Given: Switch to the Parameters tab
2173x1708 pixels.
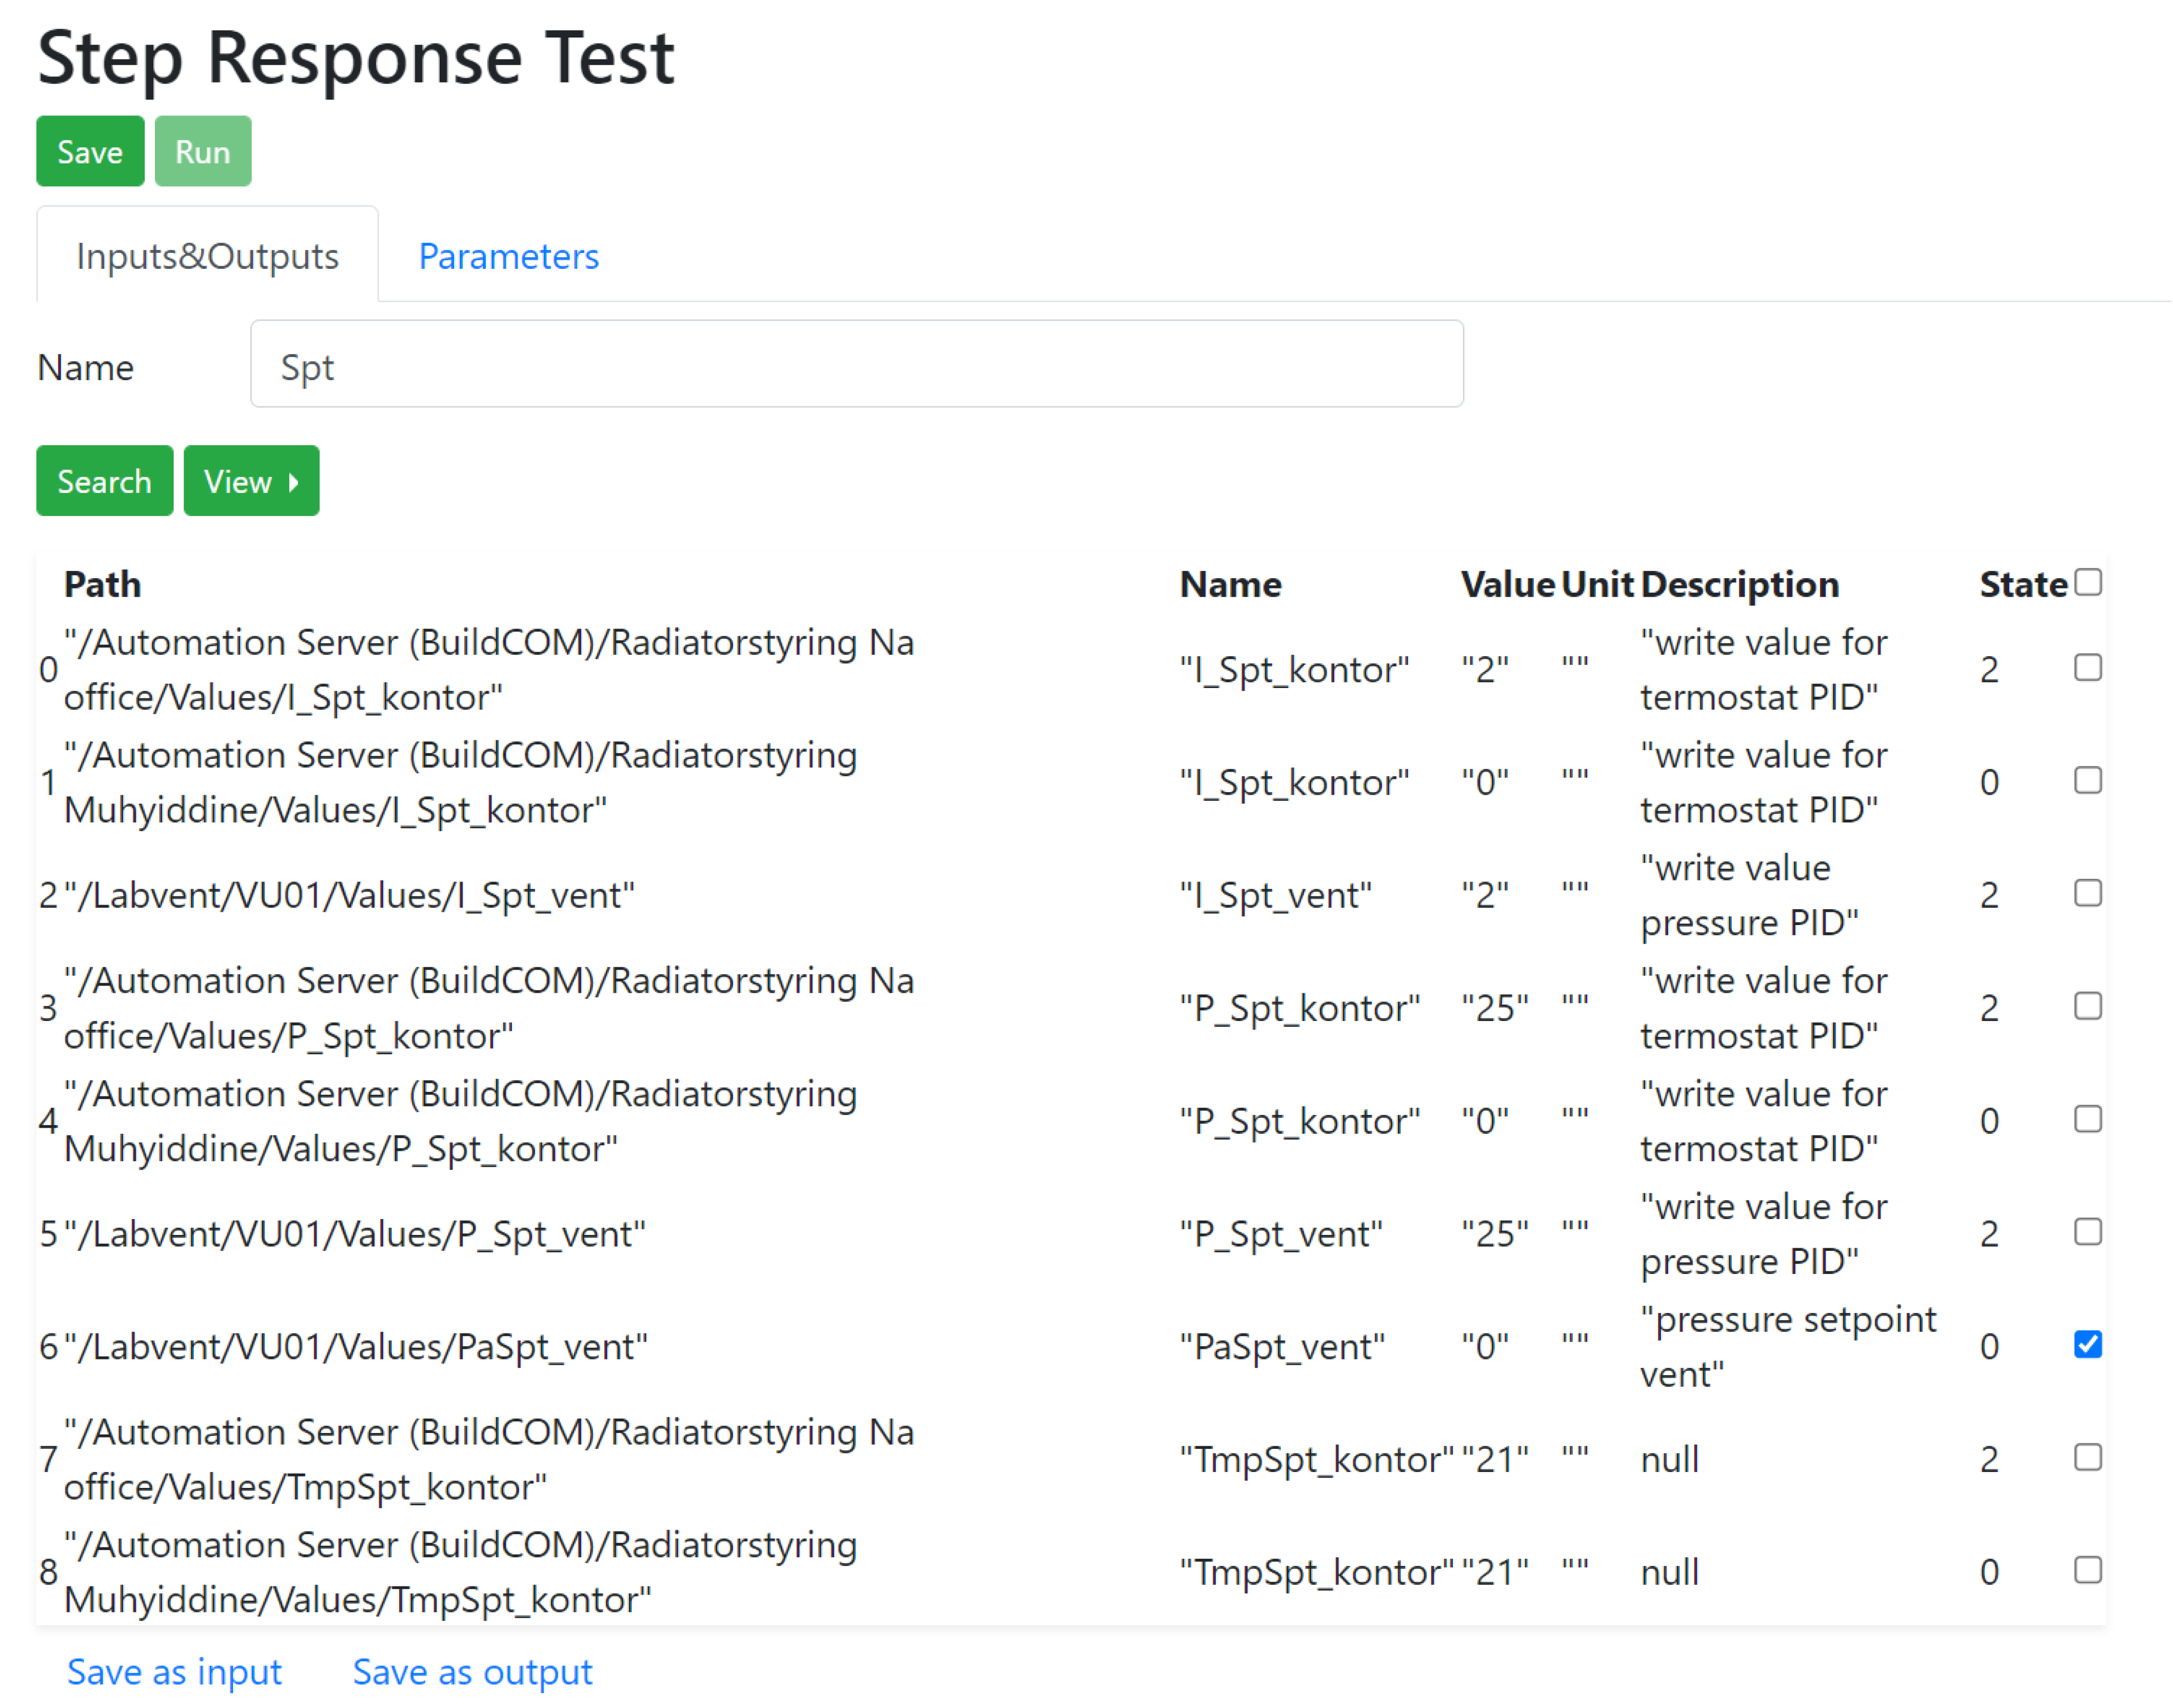Looking at the screenshot, I should (508, 256).
